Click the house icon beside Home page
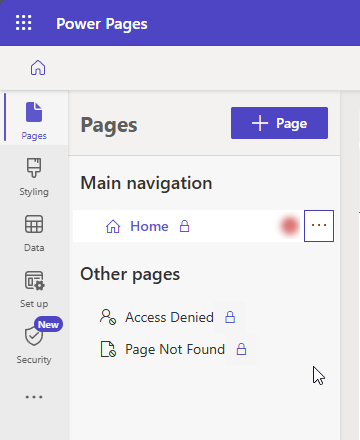Viewport: 360px width, 440px height. (x=113, y=226)
